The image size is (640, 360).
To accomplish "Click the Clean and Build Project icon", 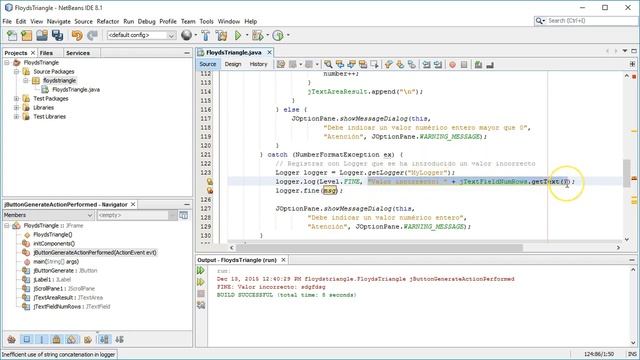I will [x=222, y=36].
